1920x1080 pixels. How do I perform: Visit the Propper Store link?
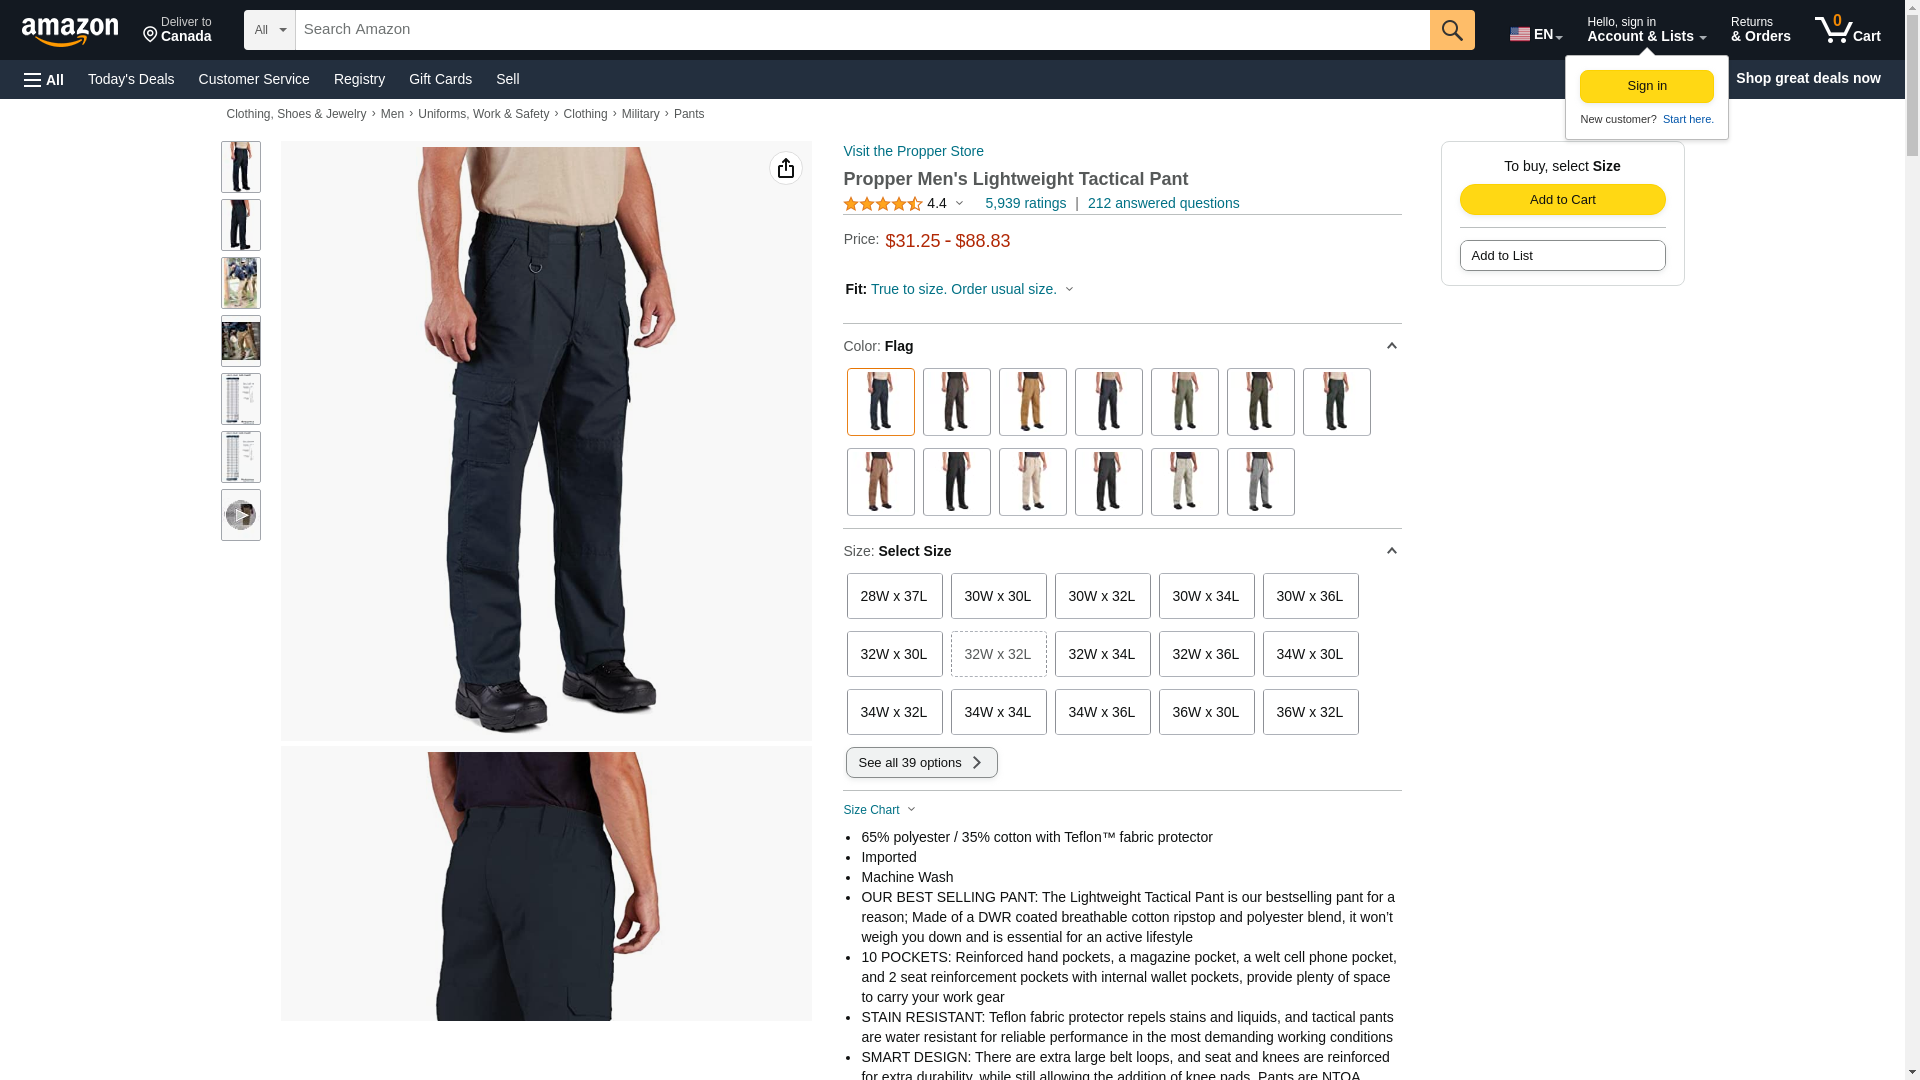click(x=913, y=151)
